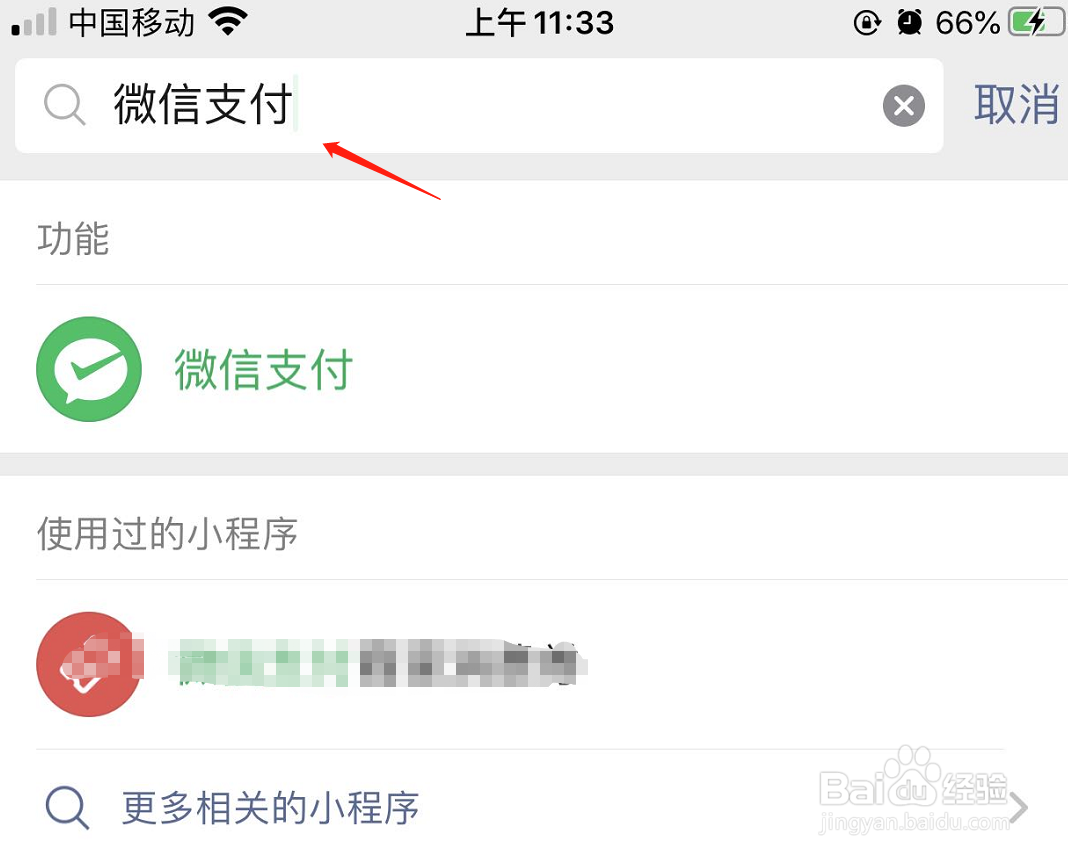The image size is (1068, 859).
Task: Tap the 上午 11:33 clock in status bar
Action: point(539,23)
